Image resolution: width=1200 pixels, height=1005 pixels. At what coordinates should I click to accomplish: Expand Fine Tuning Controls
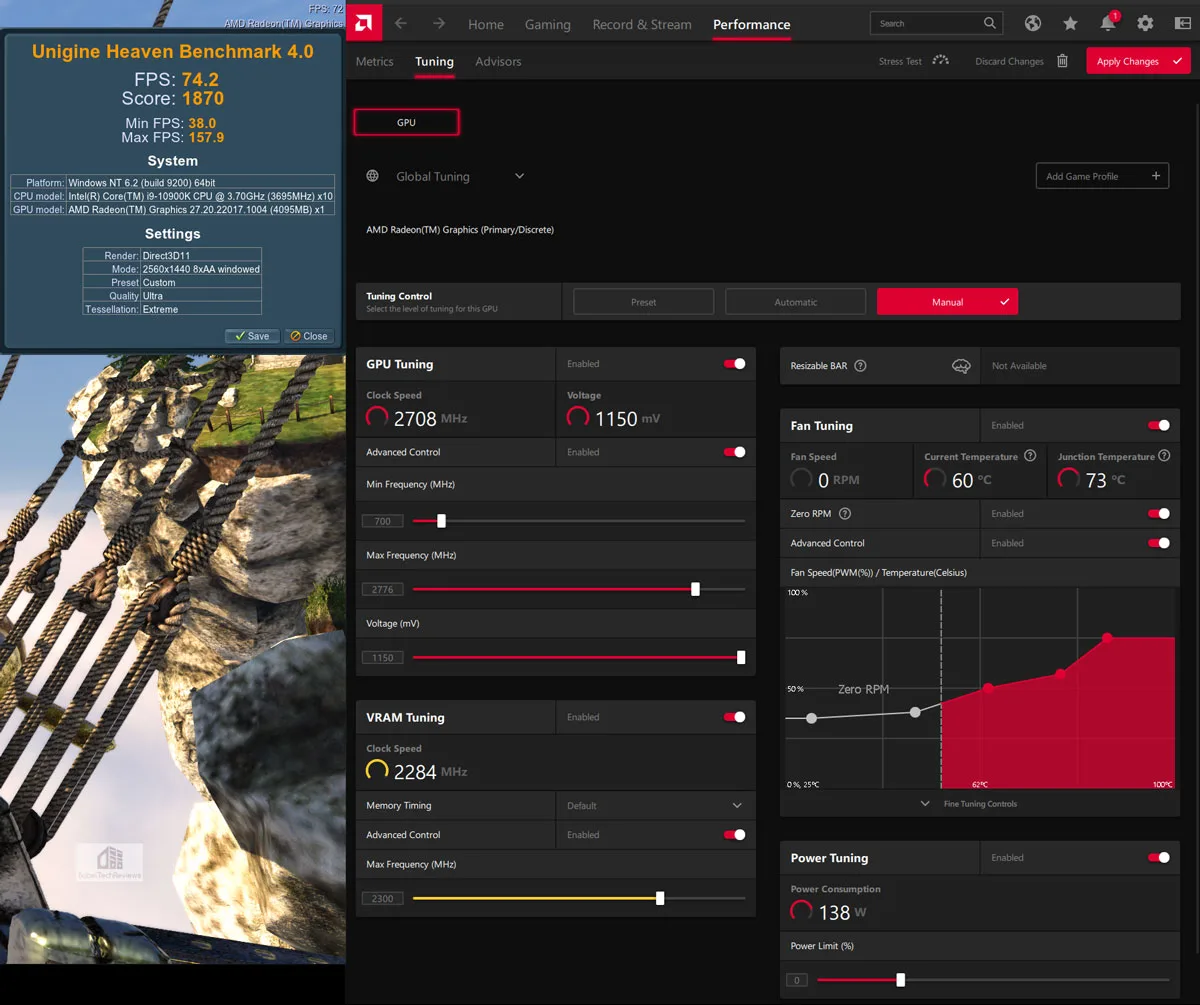(972, 804)
